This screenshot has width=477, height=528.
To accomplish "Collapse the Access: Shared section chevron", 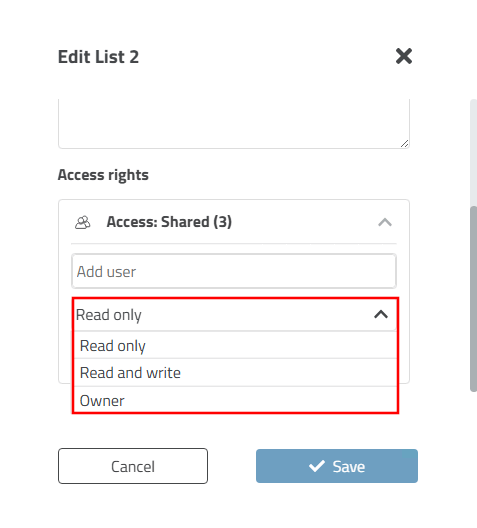I will pos(385,222).
